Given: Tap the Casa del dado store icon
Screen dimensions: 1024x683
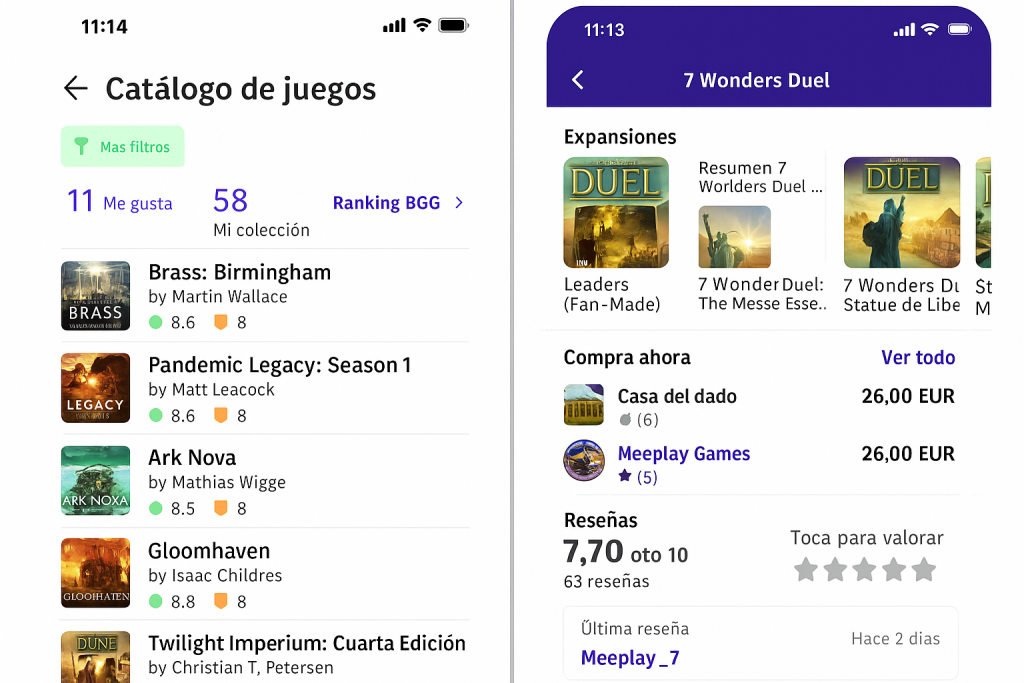Looking at the screenshot, I should (584, 405).
